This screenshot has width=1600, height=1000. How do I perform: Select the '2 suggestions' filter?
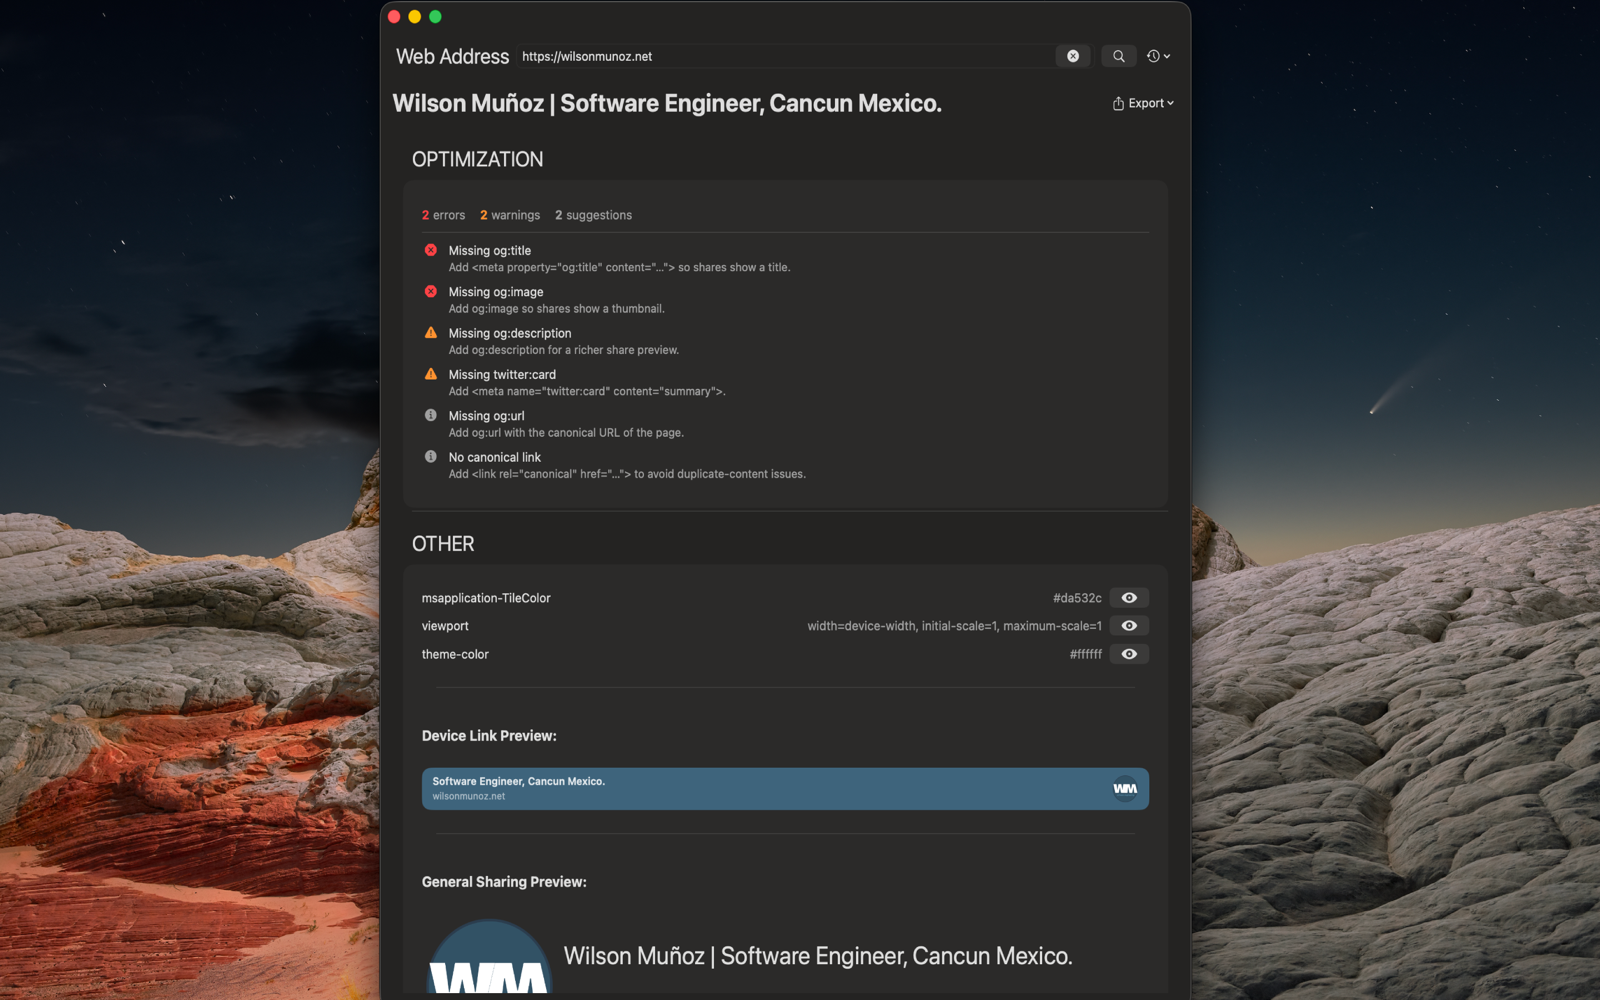[x=594, y=215]
